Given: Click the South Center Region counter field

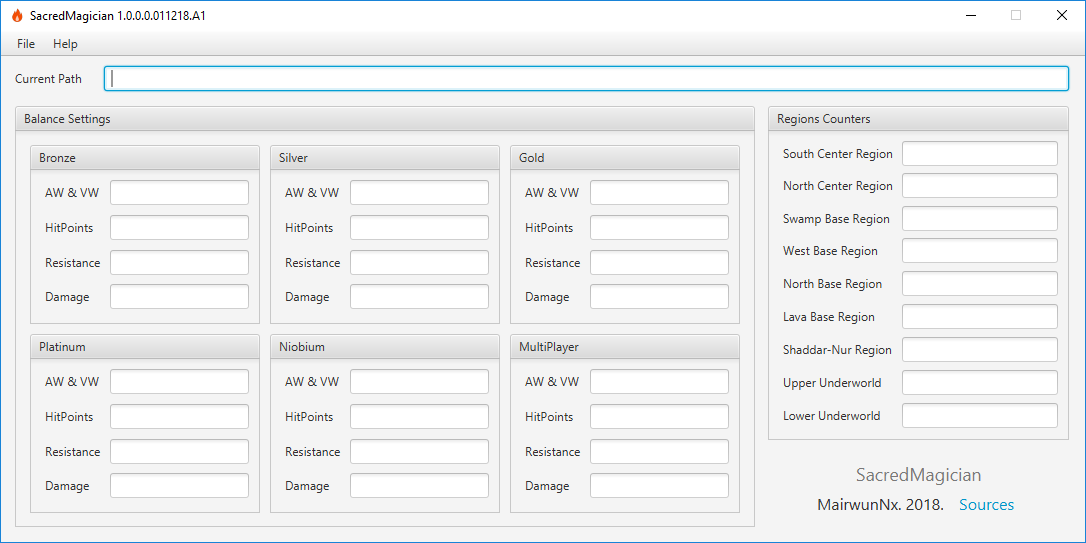Looking at the screenshot, I should coord(979,154).
